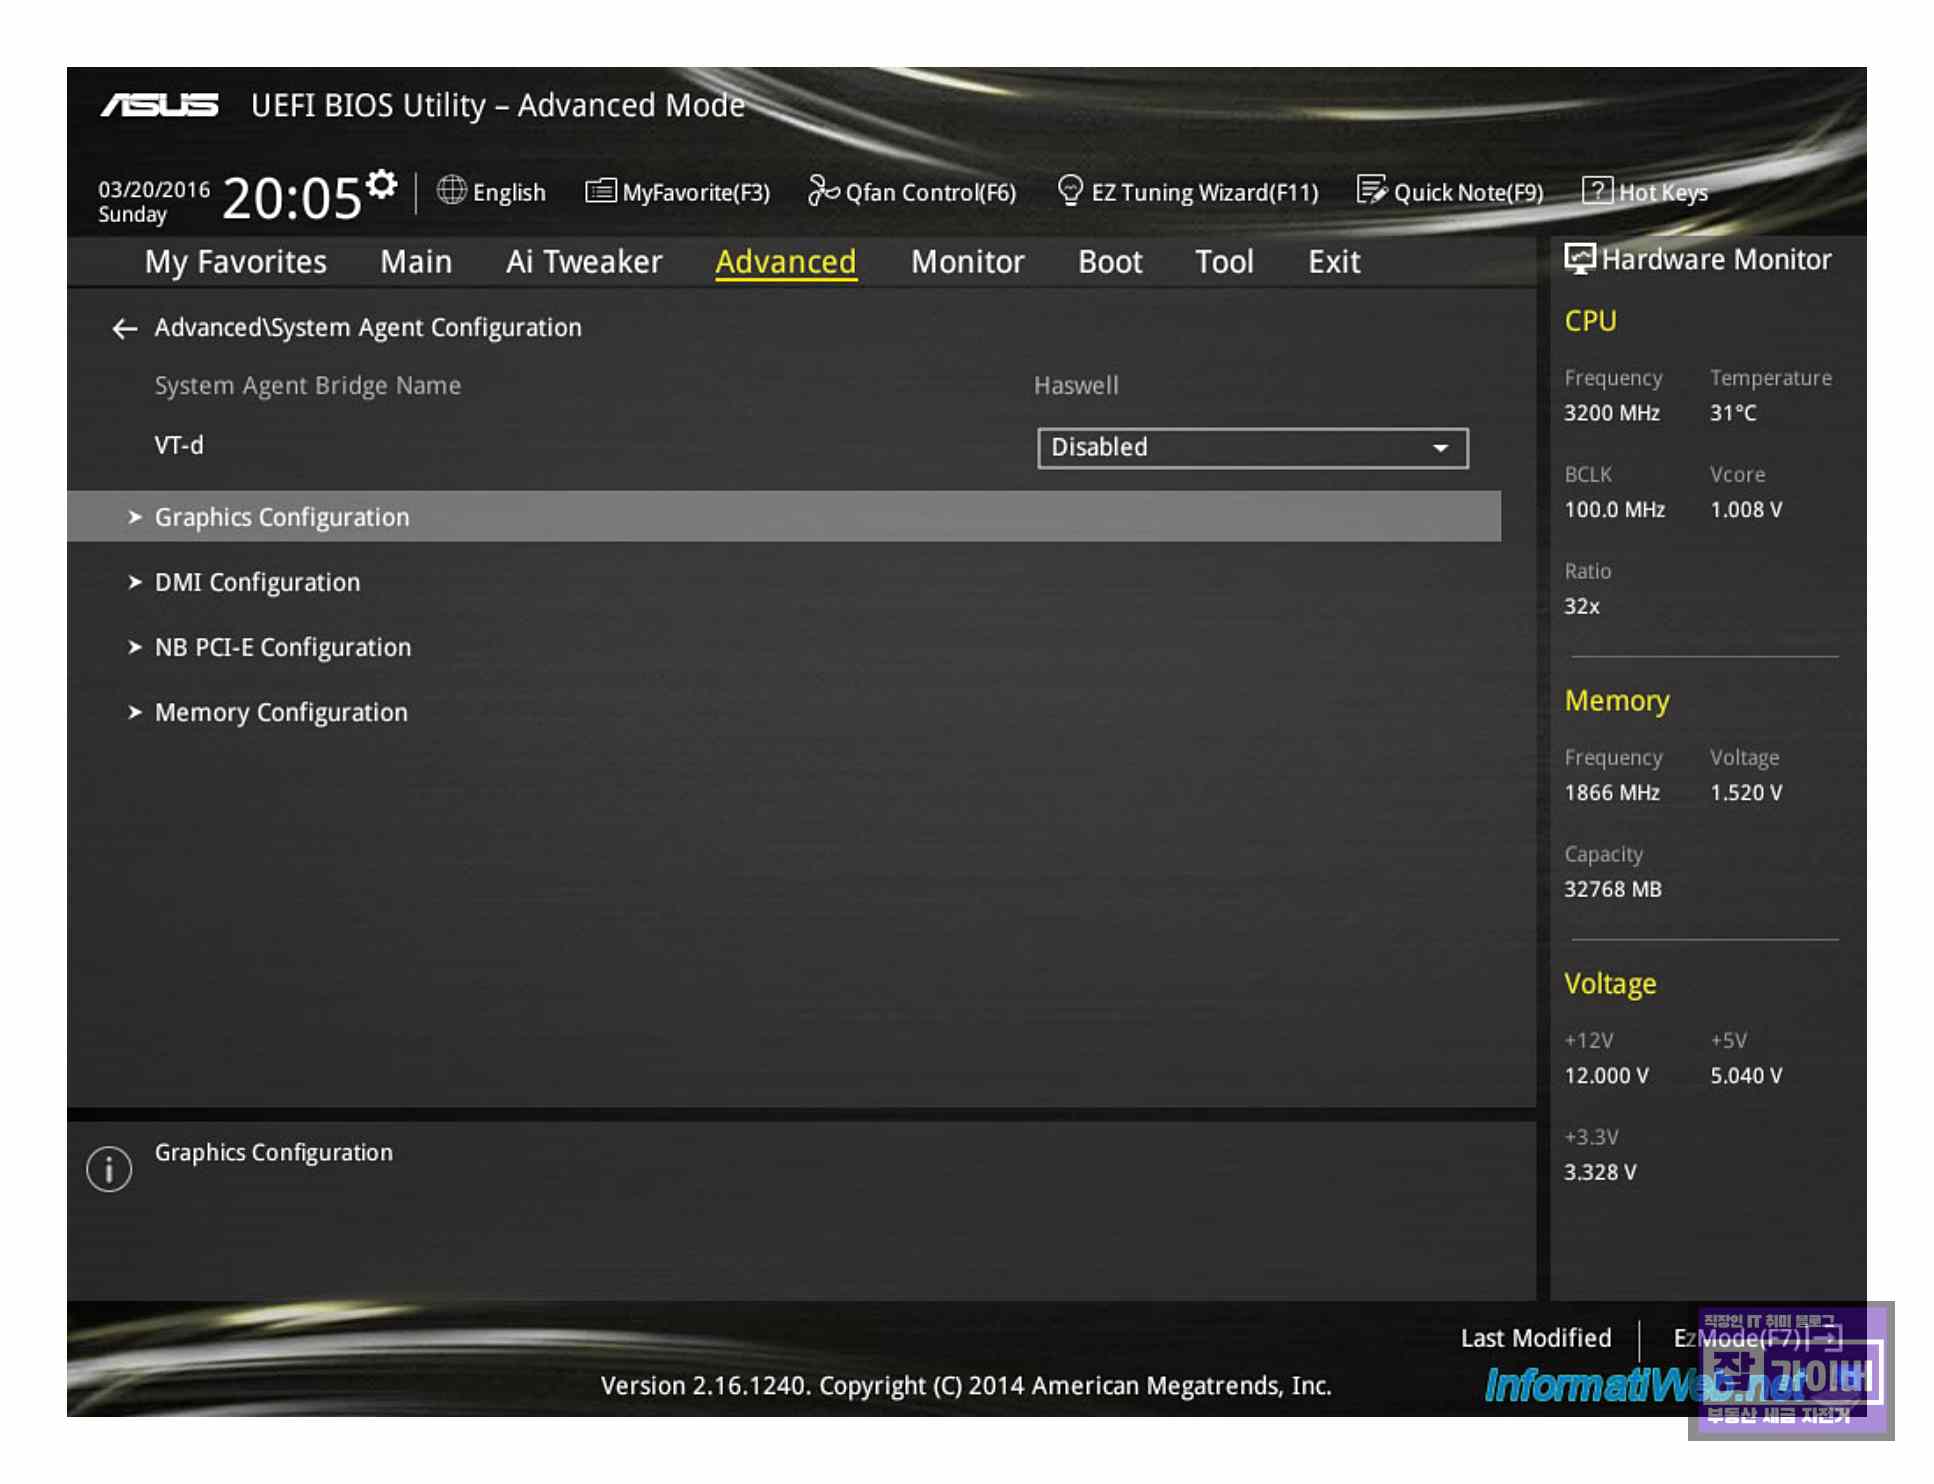Screen dimensions: 1934x1484
Task: Click the back arrow beside Advanced\System Agent Configuration
Action: [124, 328]
